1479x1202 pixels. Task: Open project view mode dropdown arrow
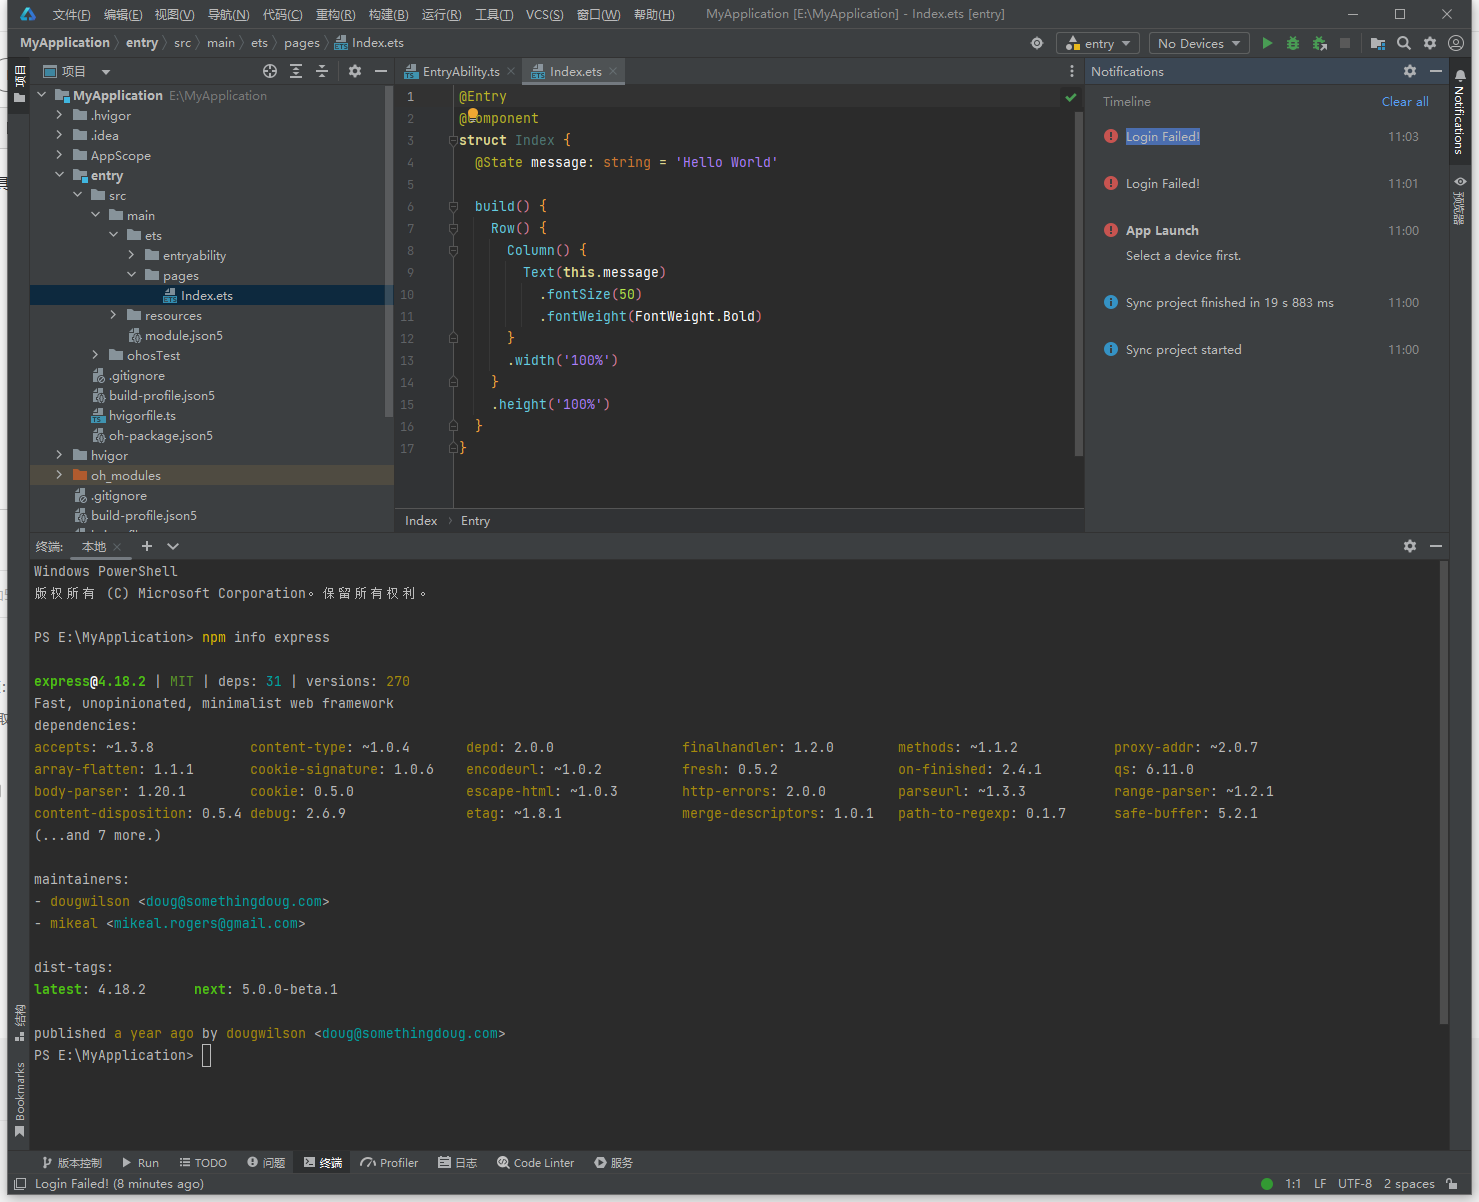pos(105,72)
